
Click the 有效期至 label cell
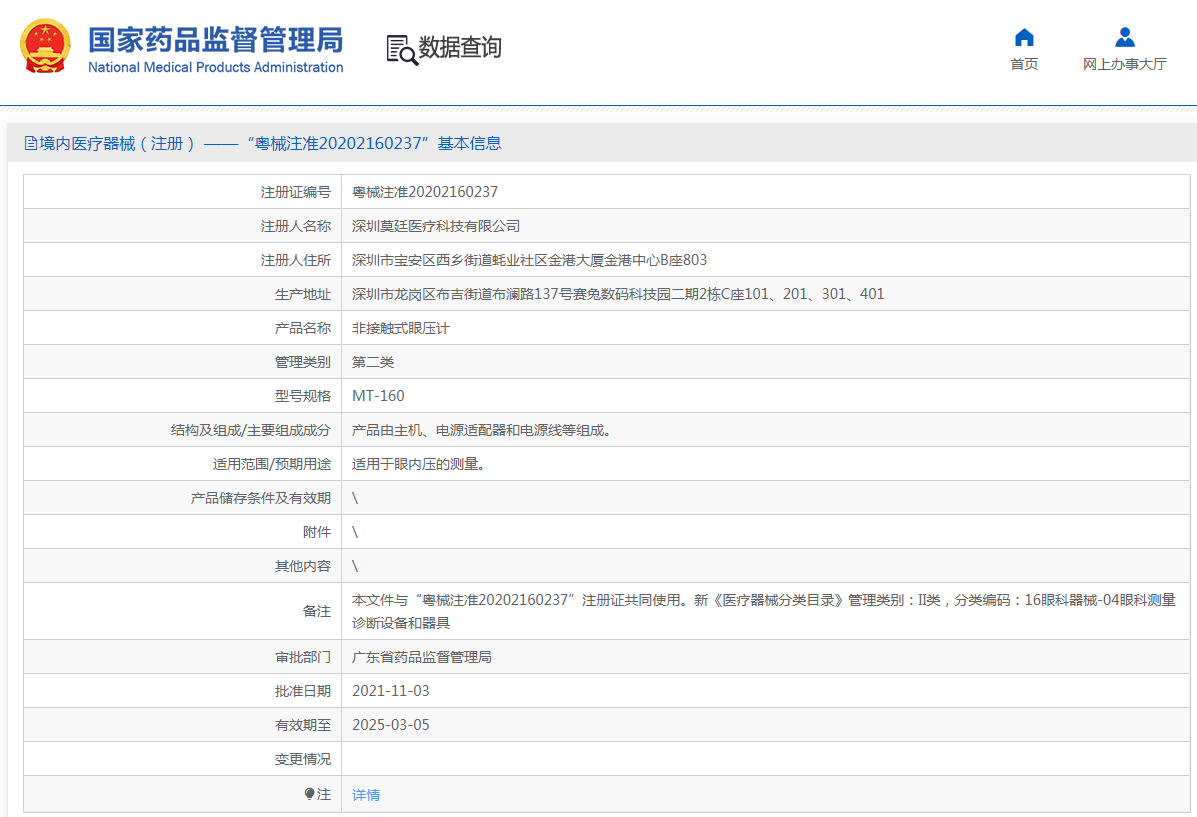[x=182, y=725]
